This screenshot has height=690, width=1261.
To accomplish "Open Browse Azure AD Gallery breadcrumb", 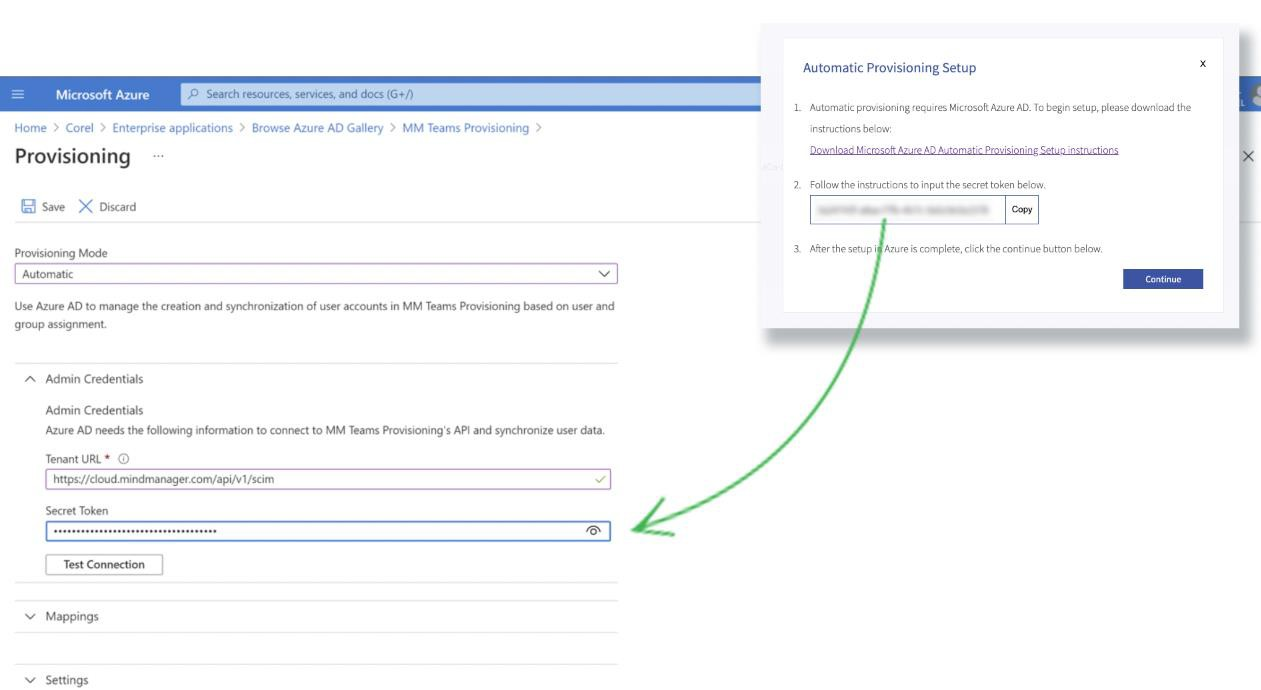I will coord(317,128).
